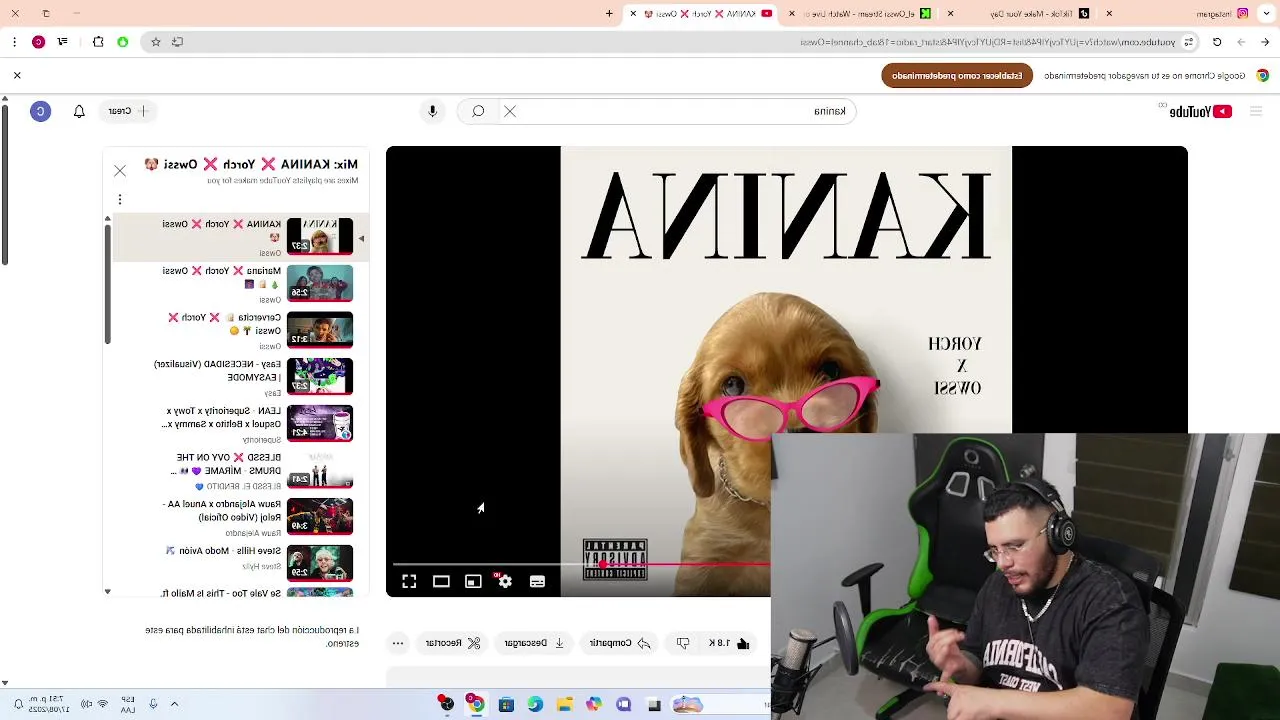Toggle subtitles on the player
This screenshot has height=720, width=1280.
coord(537,581)
